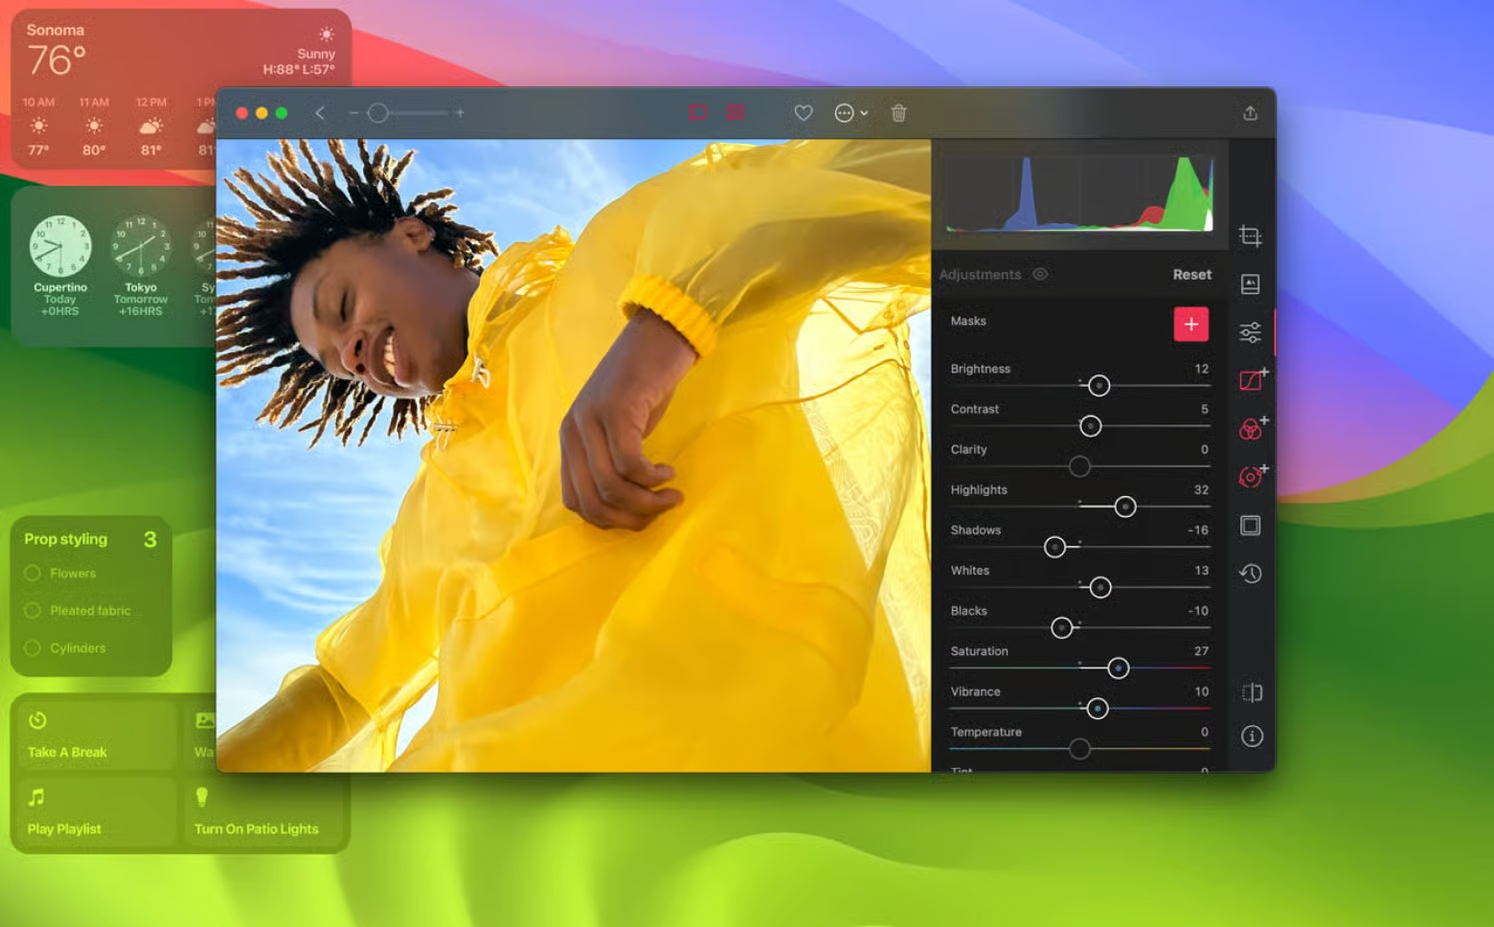This screenshot has height=927, width=1494.
Task: Delete the photo using the trash icon
Action: 898,113
